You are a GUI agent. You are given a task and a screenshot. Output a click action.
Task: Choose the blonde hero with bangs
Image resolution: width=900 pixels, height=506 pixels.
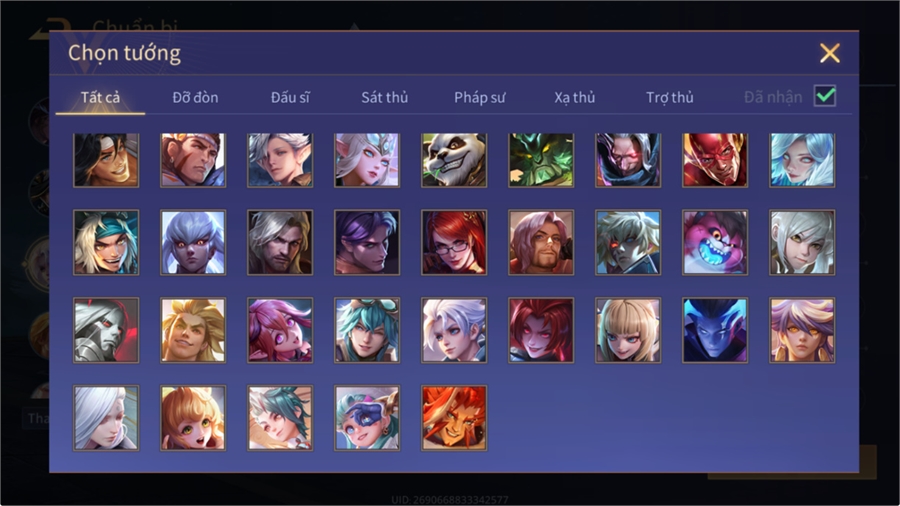point(627,330)
